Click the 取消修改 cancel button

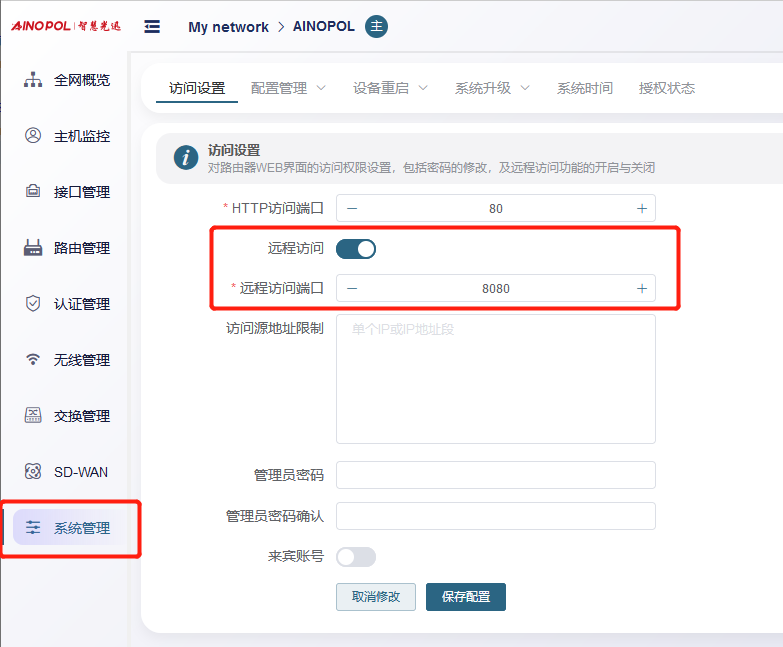[x=376, y=597]
